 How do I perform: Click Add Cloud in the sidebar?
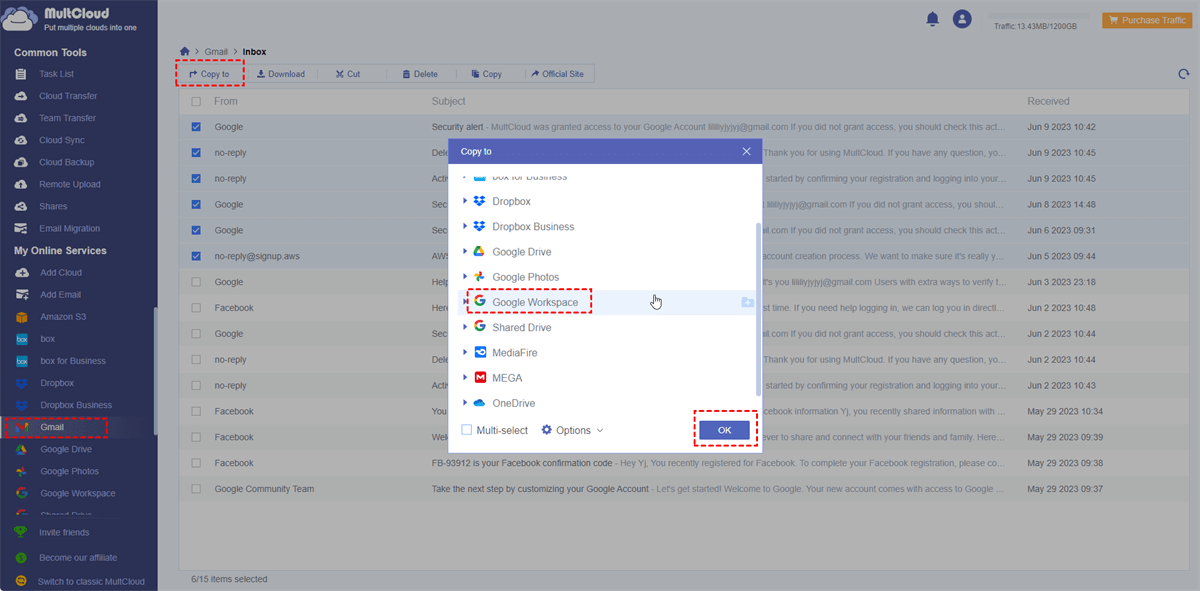pyautogui.click(x=61, y=272)
